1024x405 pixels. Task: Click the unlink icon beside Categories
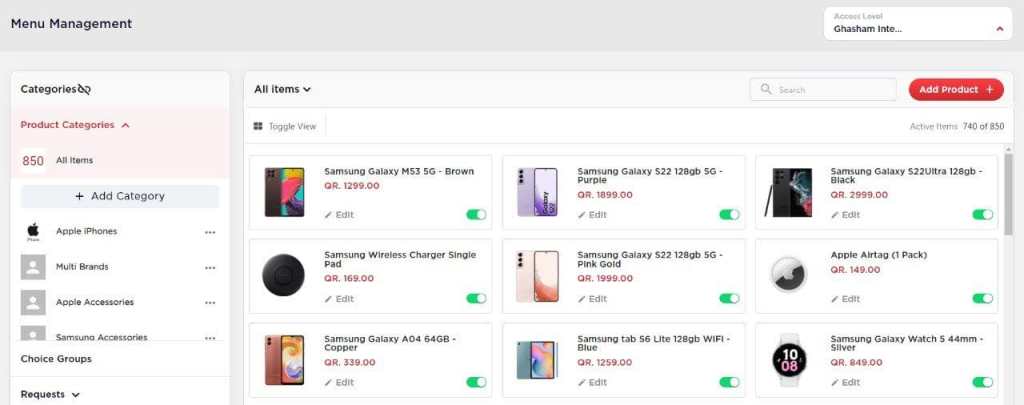[x=84, y=89]
